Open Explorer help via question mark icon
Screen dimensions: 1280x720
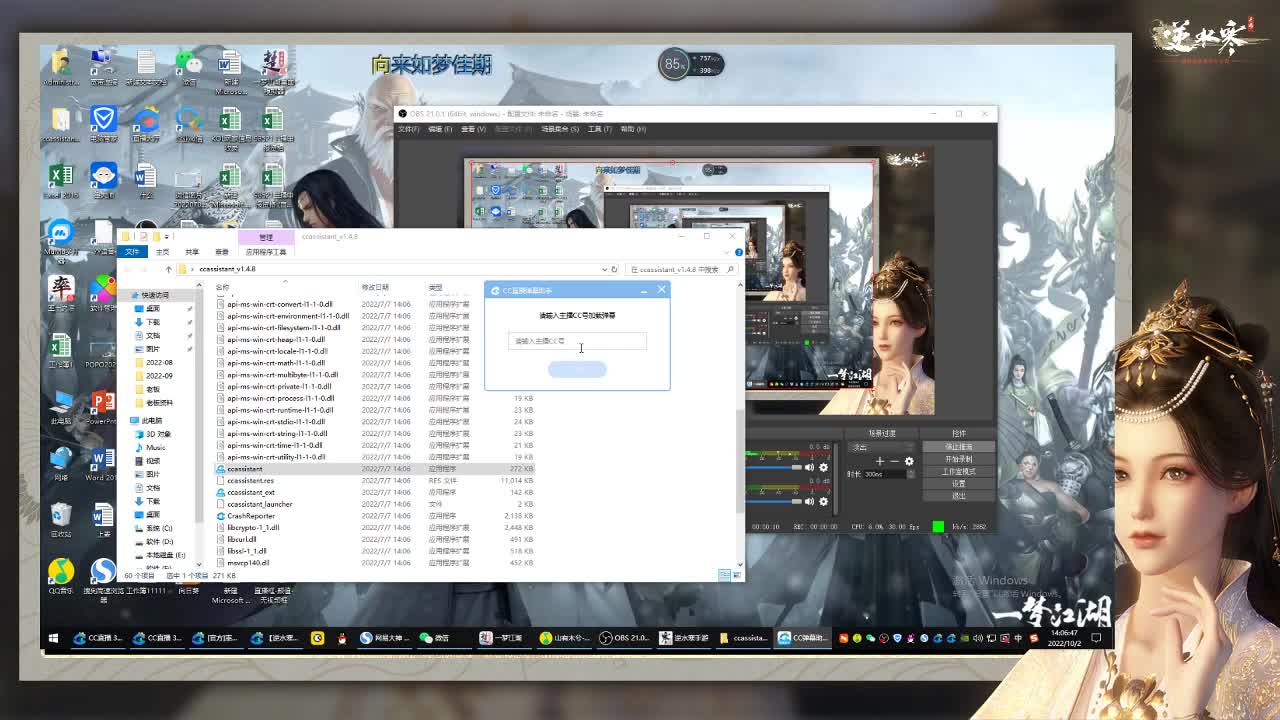738,252
